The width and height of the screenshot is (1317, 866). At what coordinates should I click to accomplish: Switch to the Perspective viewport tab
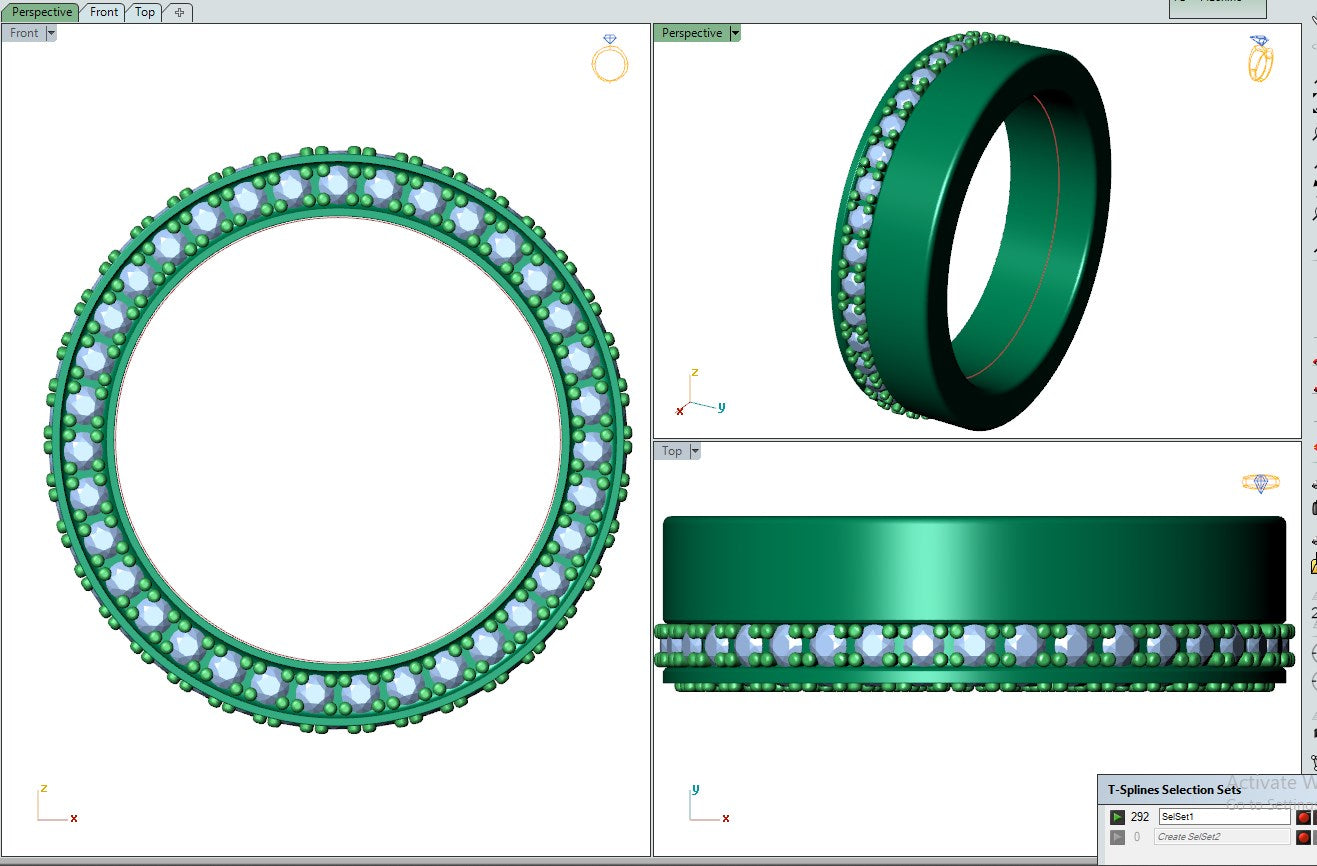42,12
